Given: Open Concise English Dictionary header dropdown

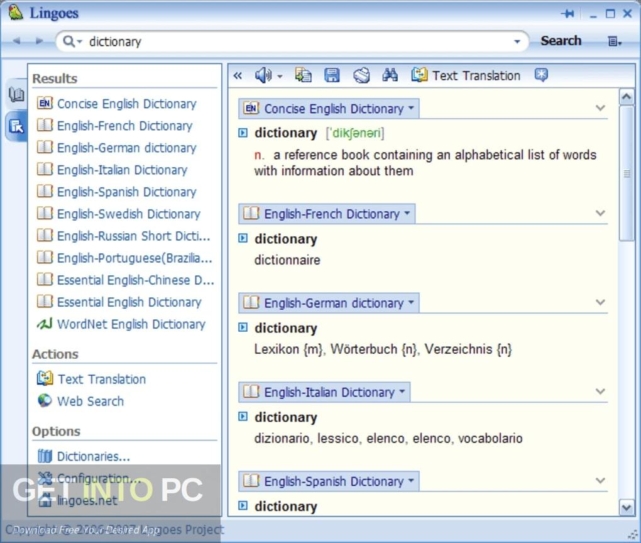Looking at the screenshot, I should pyautogui.click(x=411, y=109).
